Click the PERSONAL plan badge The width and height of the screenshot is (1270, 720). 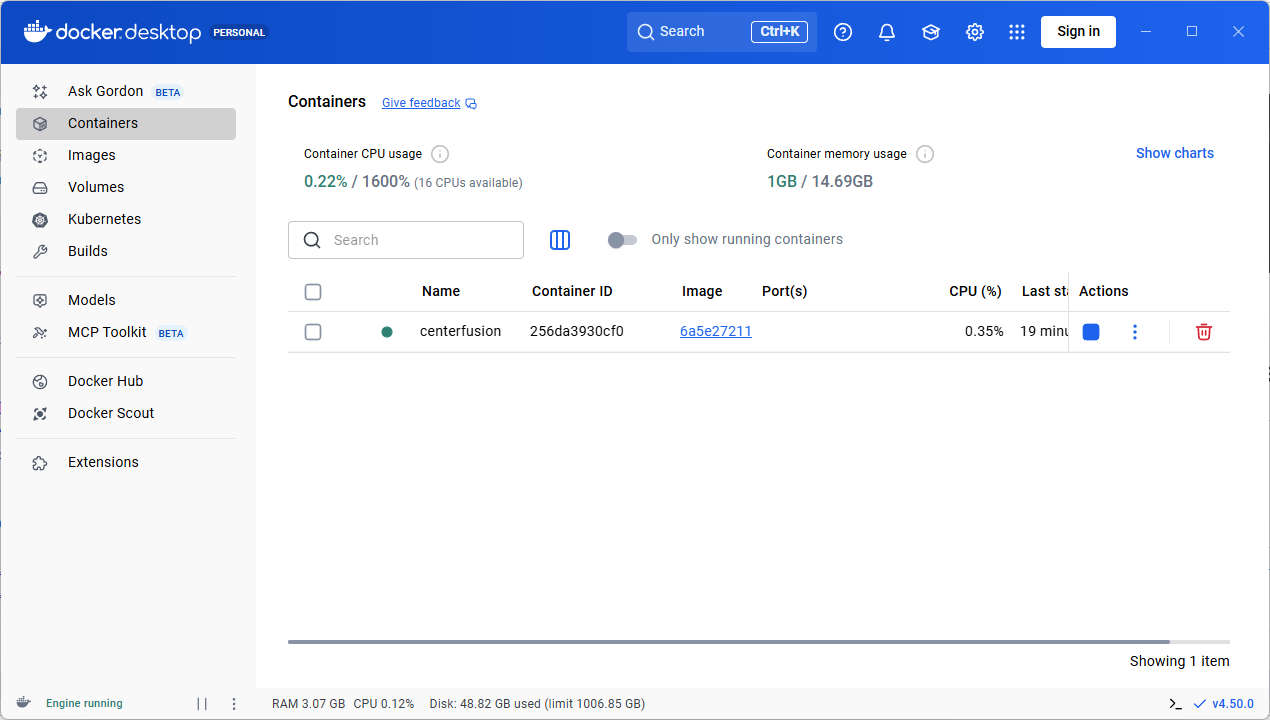point(239,32)
